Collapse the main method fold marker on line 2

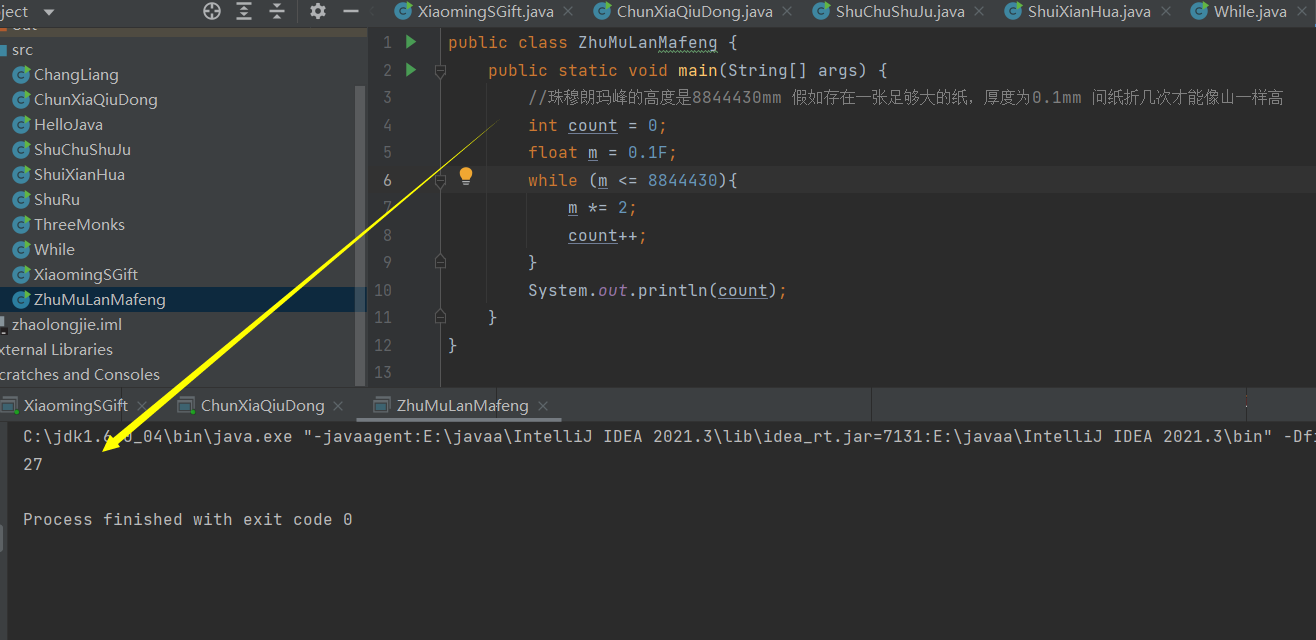pyautogui.click(x=440, y=71)
